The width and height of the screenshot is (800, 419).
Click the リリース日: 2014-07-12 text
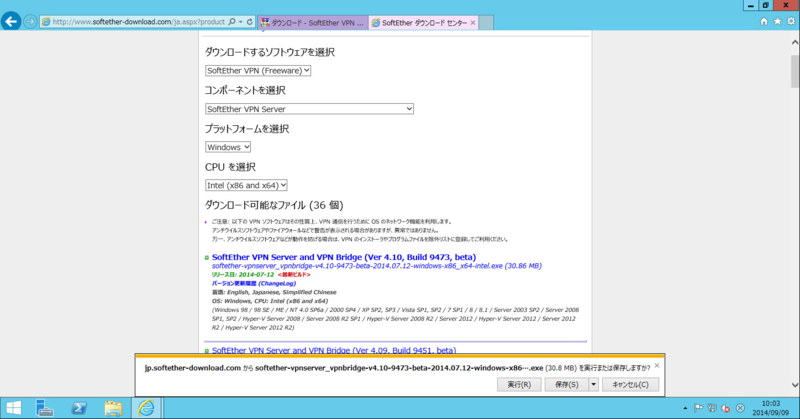(243, 275)
